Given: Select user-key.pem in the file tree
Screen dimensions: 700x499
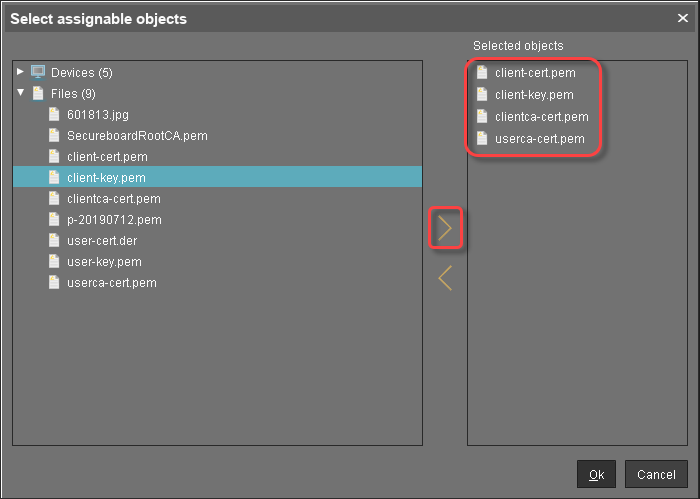Looking at the screenshot, I should 104,262.
